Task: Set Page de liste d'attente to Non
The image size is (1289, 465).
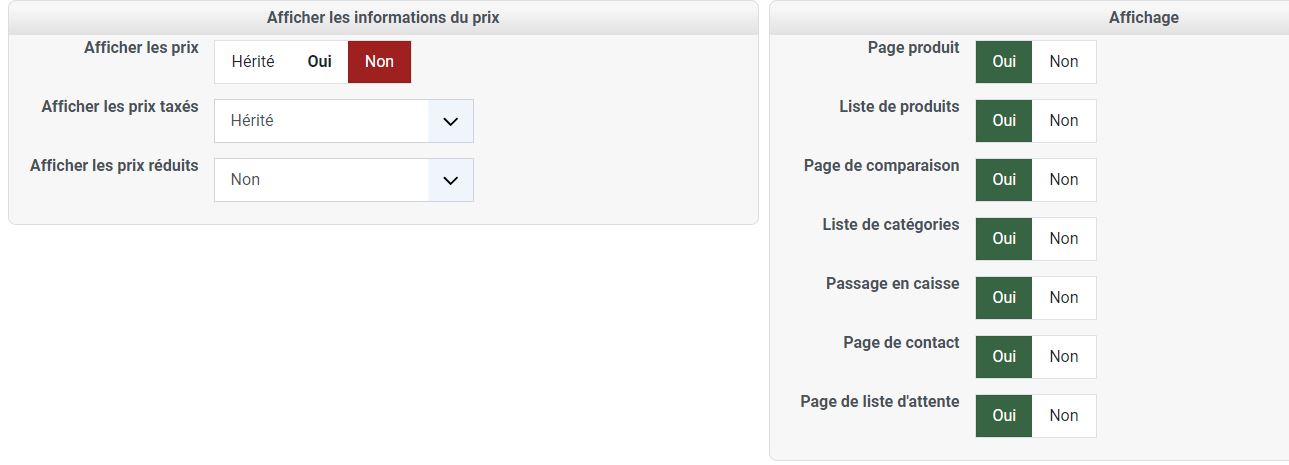Action: (x=1063, y=416)
